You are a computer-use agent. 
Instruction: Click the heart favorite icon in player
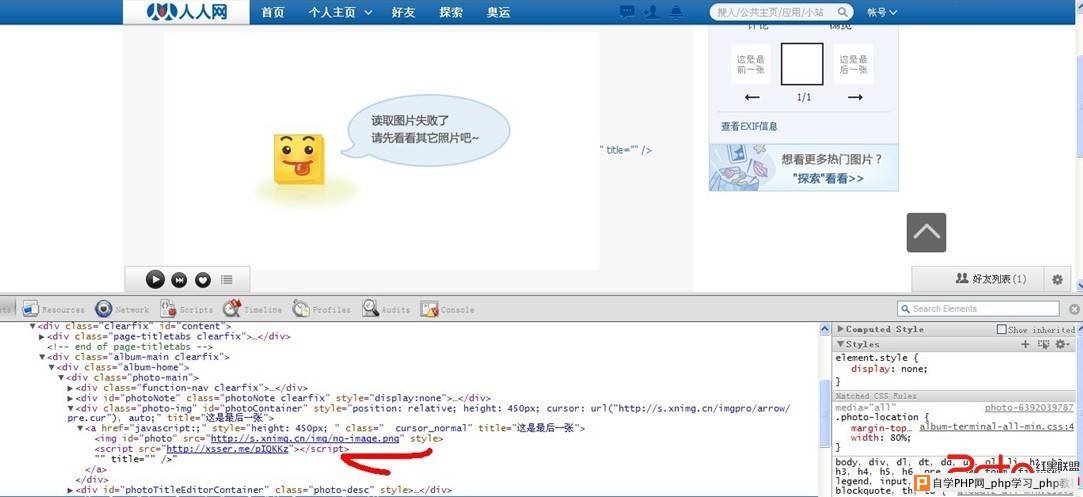click(202, 280)
